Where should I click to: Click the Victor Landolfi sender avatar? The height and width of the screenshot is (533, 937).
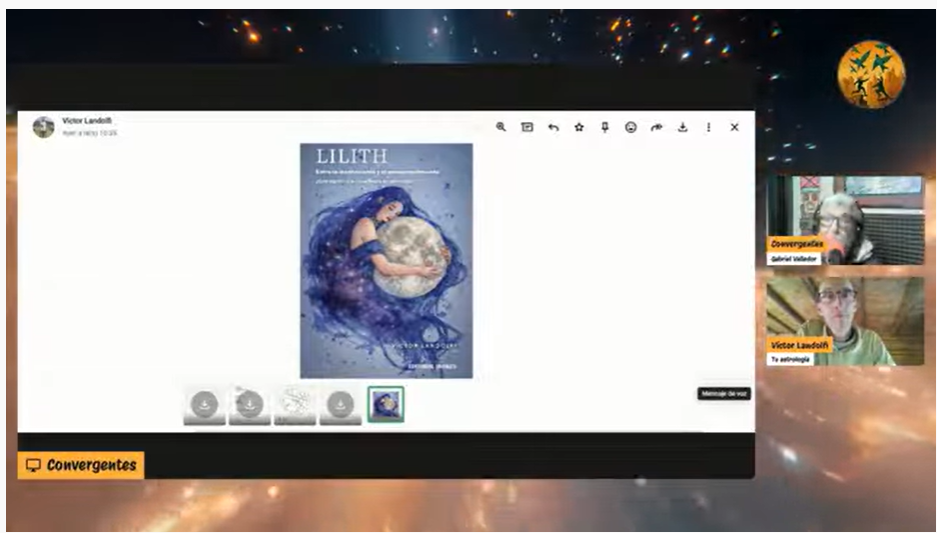coord(44,127)
